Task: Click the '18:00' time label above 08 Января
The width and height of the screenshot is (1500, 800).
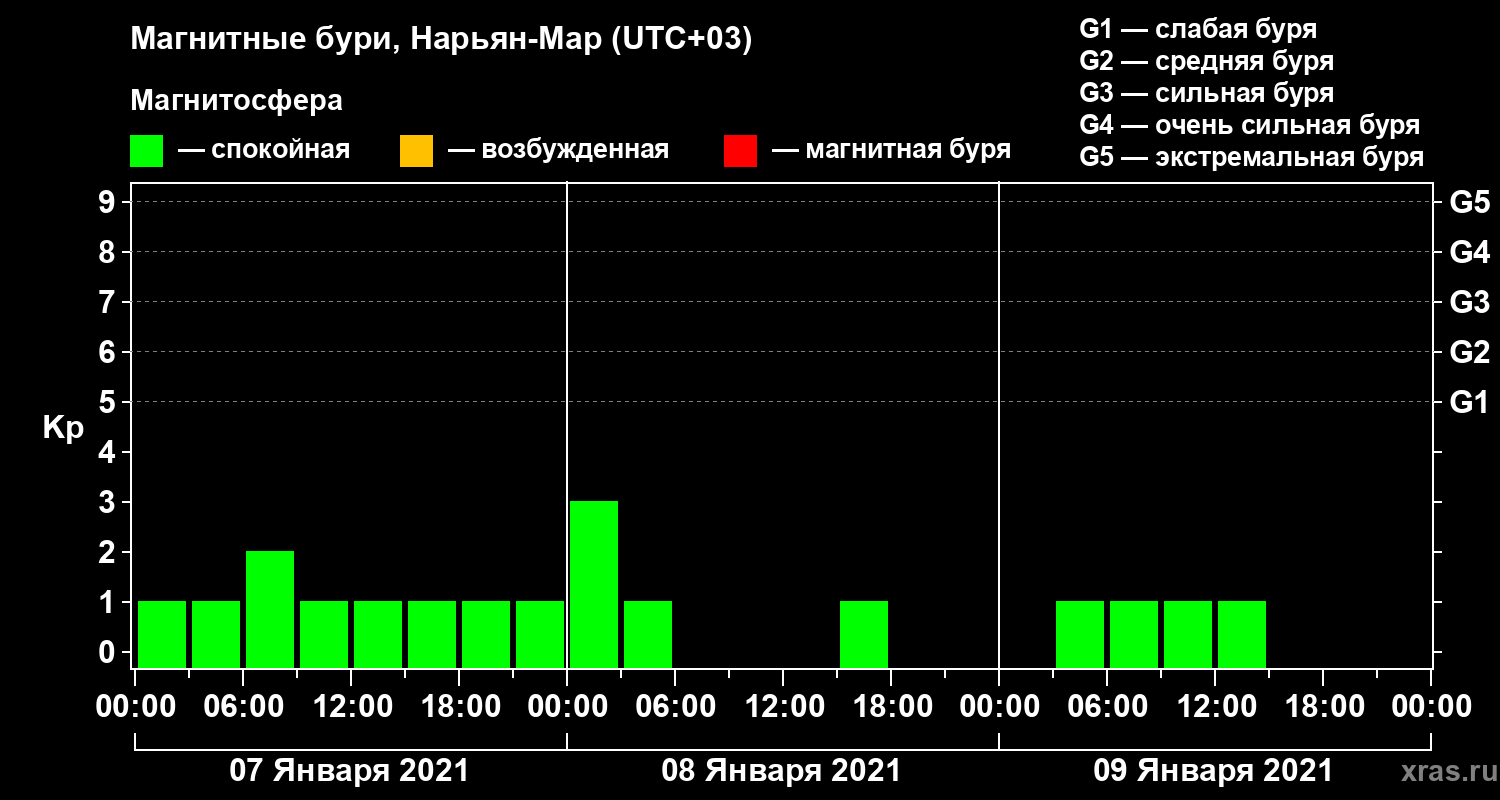Action: [891, 707]
